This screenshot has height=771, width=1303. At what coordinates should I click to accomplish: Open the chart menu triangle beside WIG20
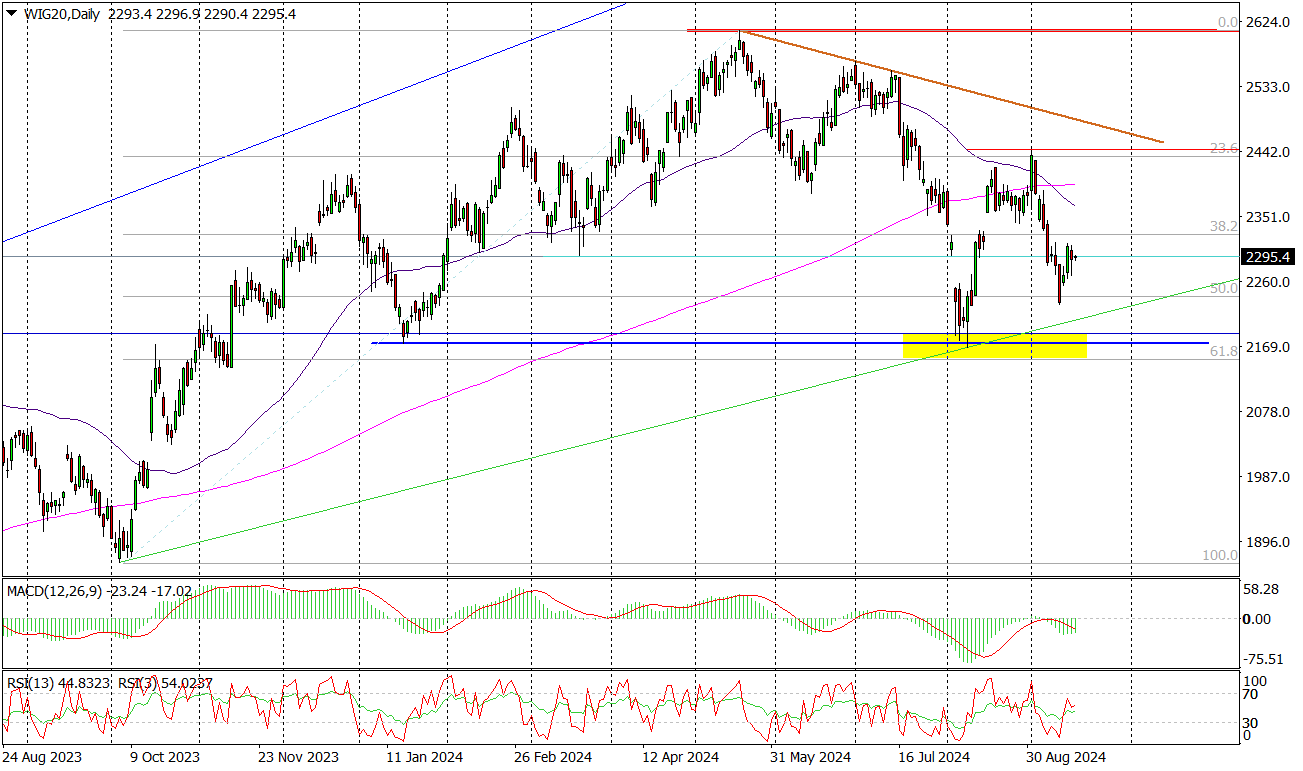click(11, 14)
